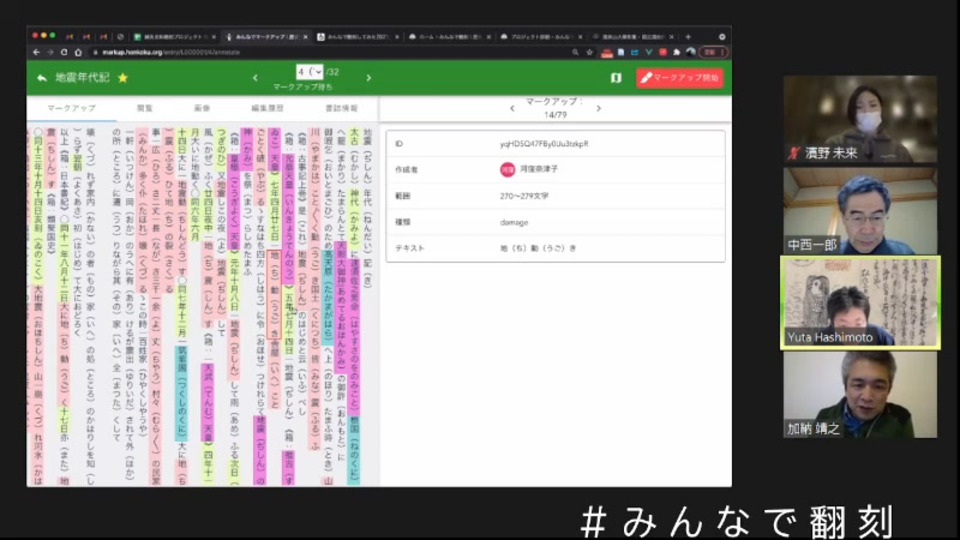Select 濱野未来's video thumbnail
The width and height of the screenshot is (960, 540).
[860, 119]
